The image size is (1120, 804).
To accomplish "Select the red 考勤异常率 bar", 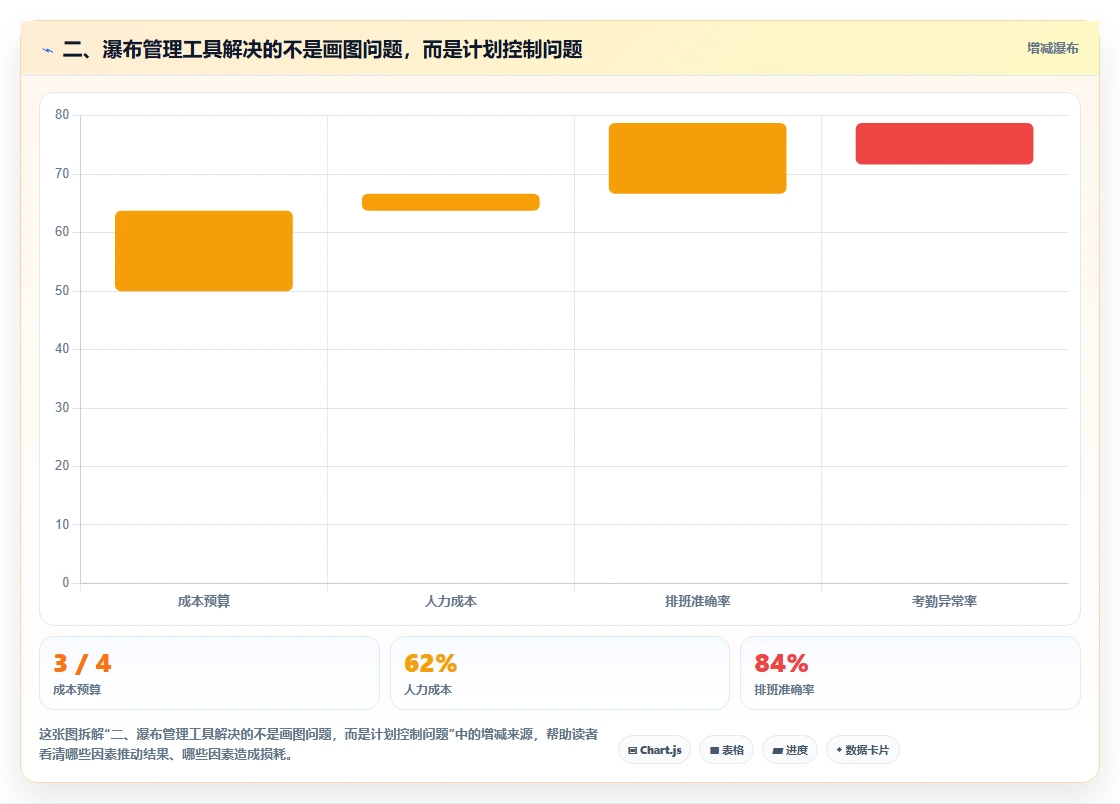I will pos(944,144).
